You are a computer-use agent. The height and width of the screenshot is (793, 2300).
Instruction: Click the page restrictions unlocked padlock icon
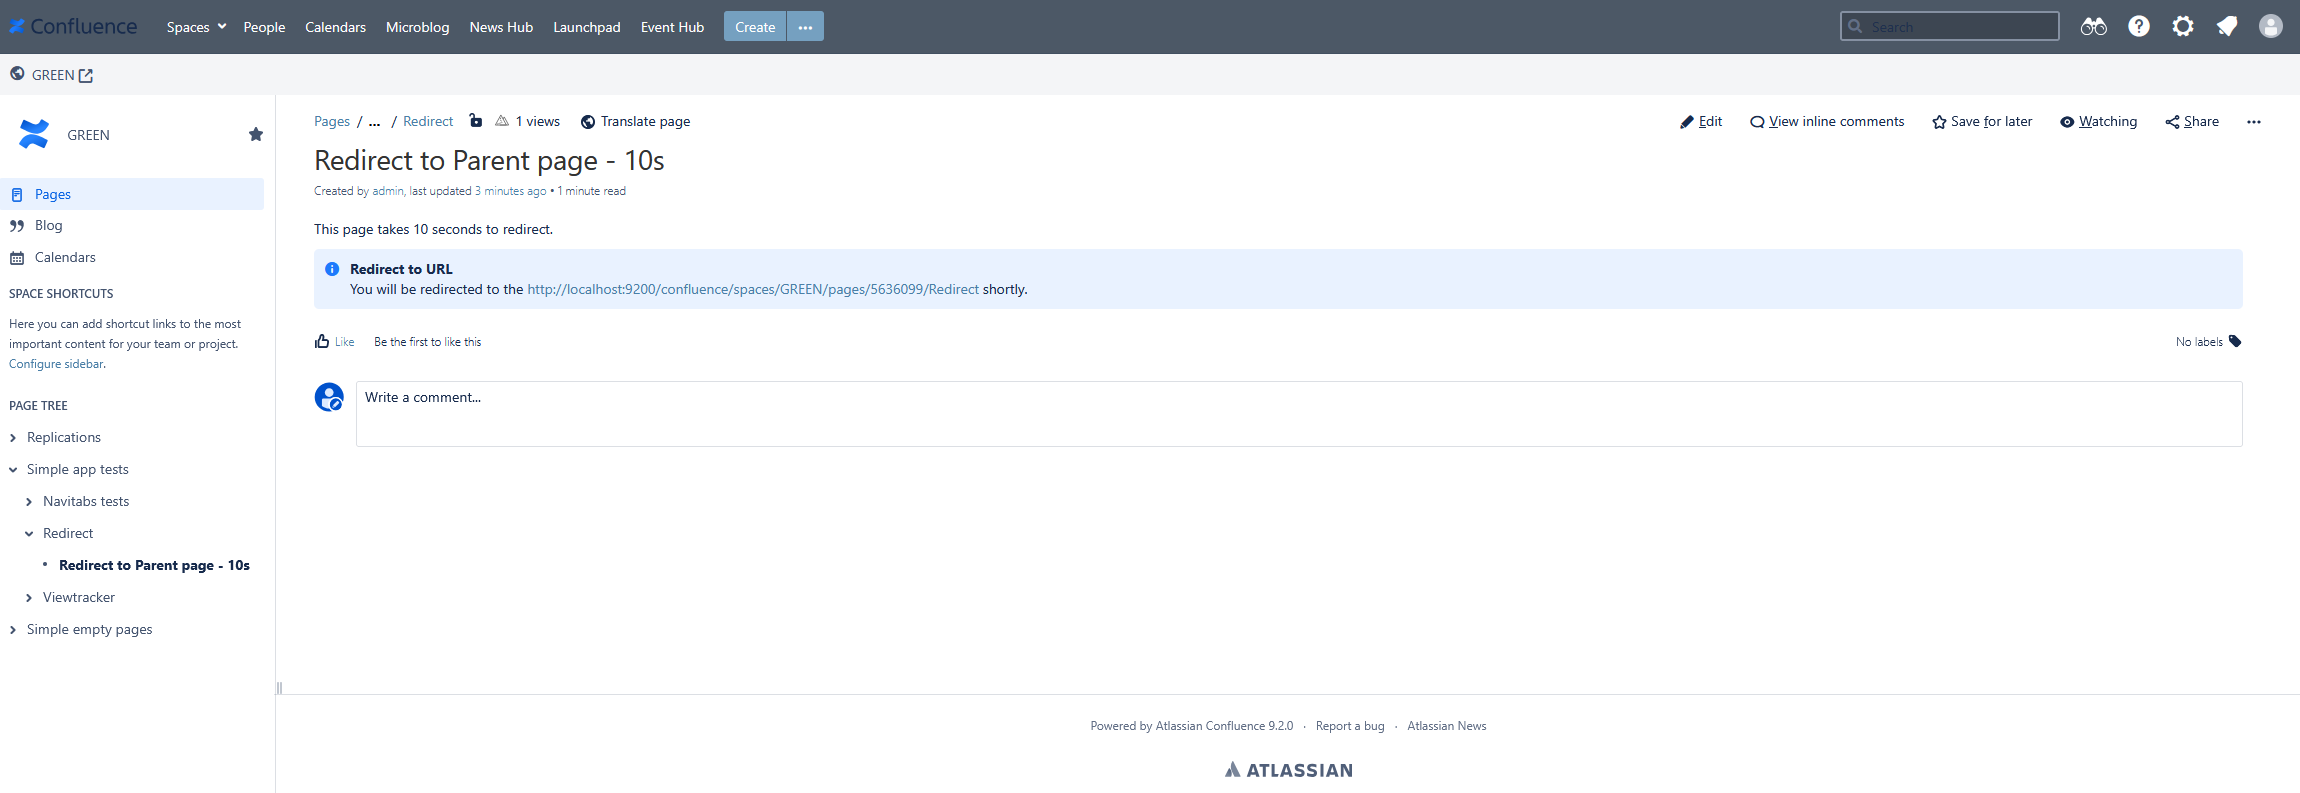tap(476, 121)
